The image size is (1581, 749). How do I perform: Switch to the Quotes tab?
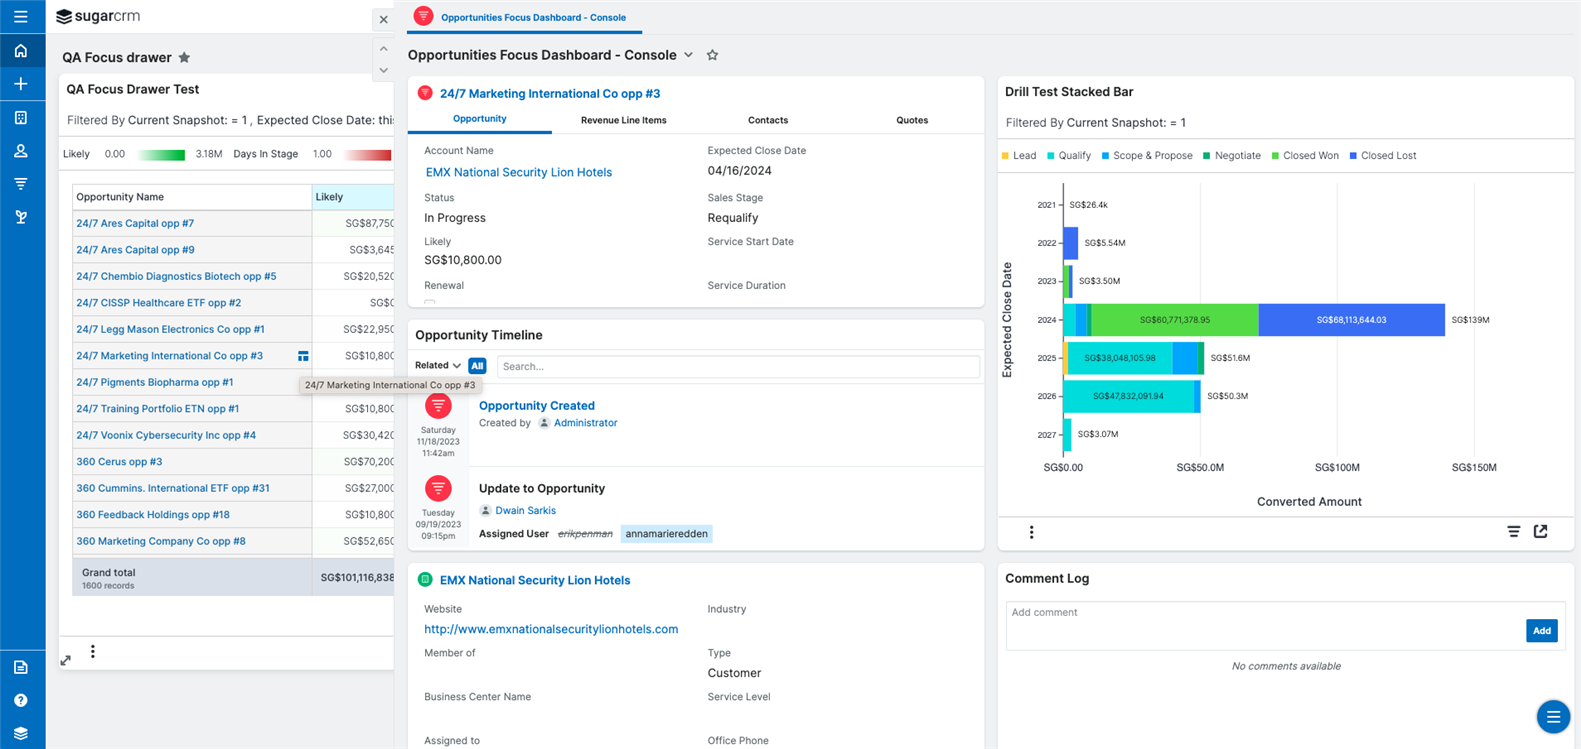tap(911, 120)
